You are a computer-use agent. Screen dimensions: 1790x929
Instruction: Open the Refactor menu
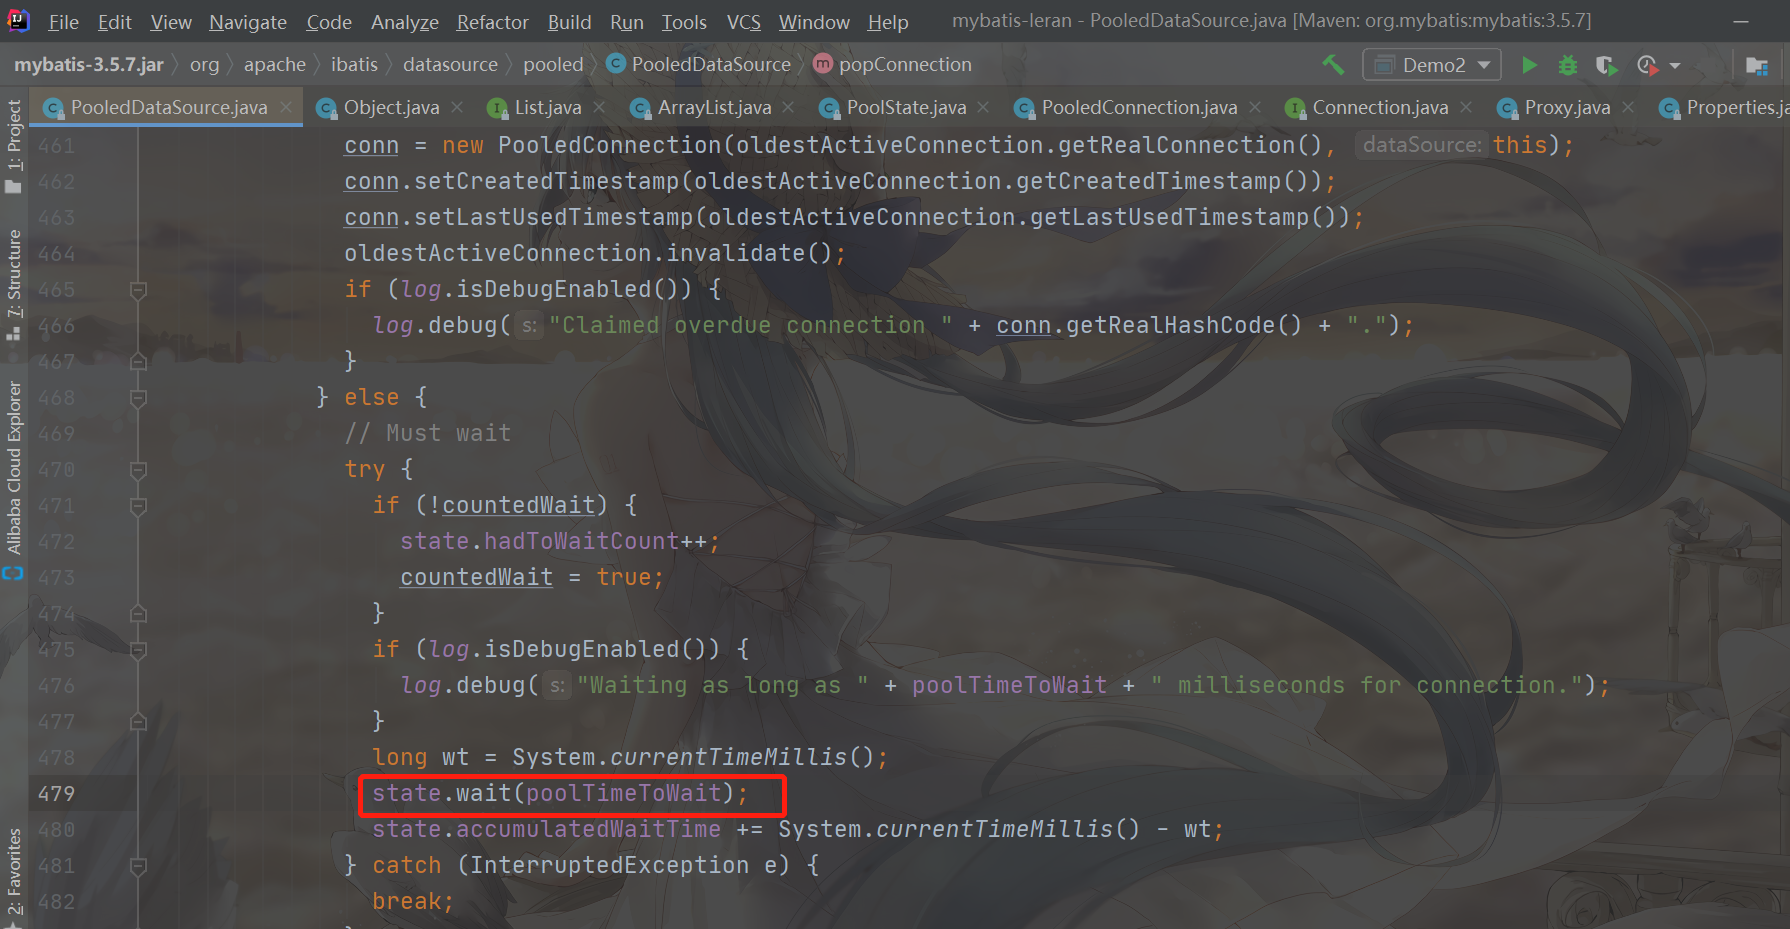tap(493, 22)
